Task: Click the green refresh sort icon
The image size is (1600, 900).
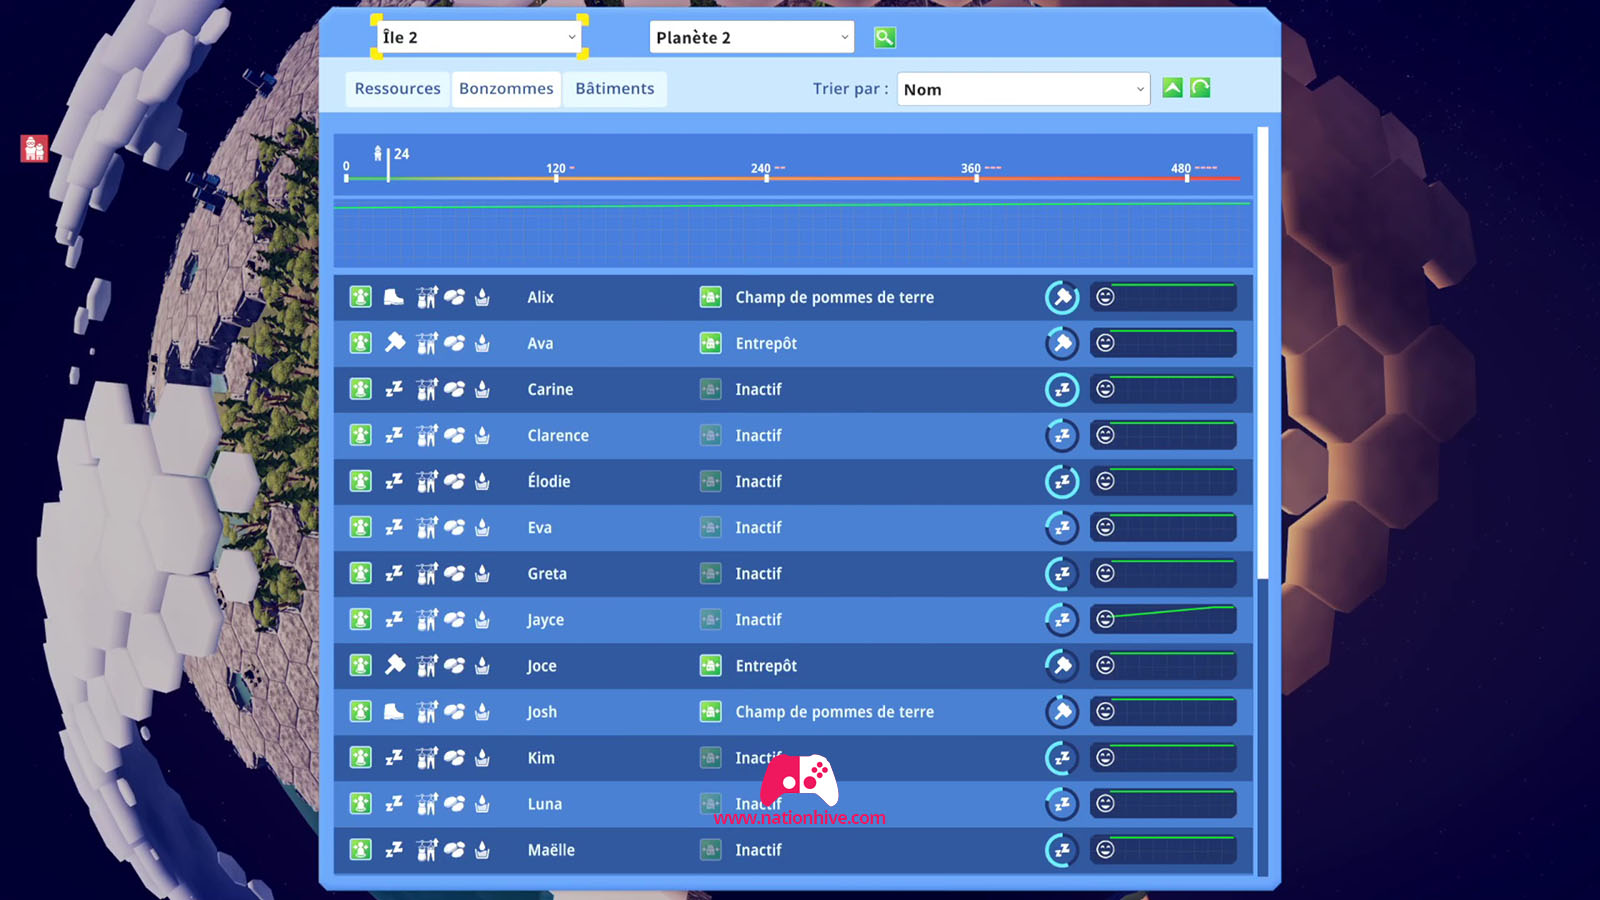Action: coord(1200,88)
